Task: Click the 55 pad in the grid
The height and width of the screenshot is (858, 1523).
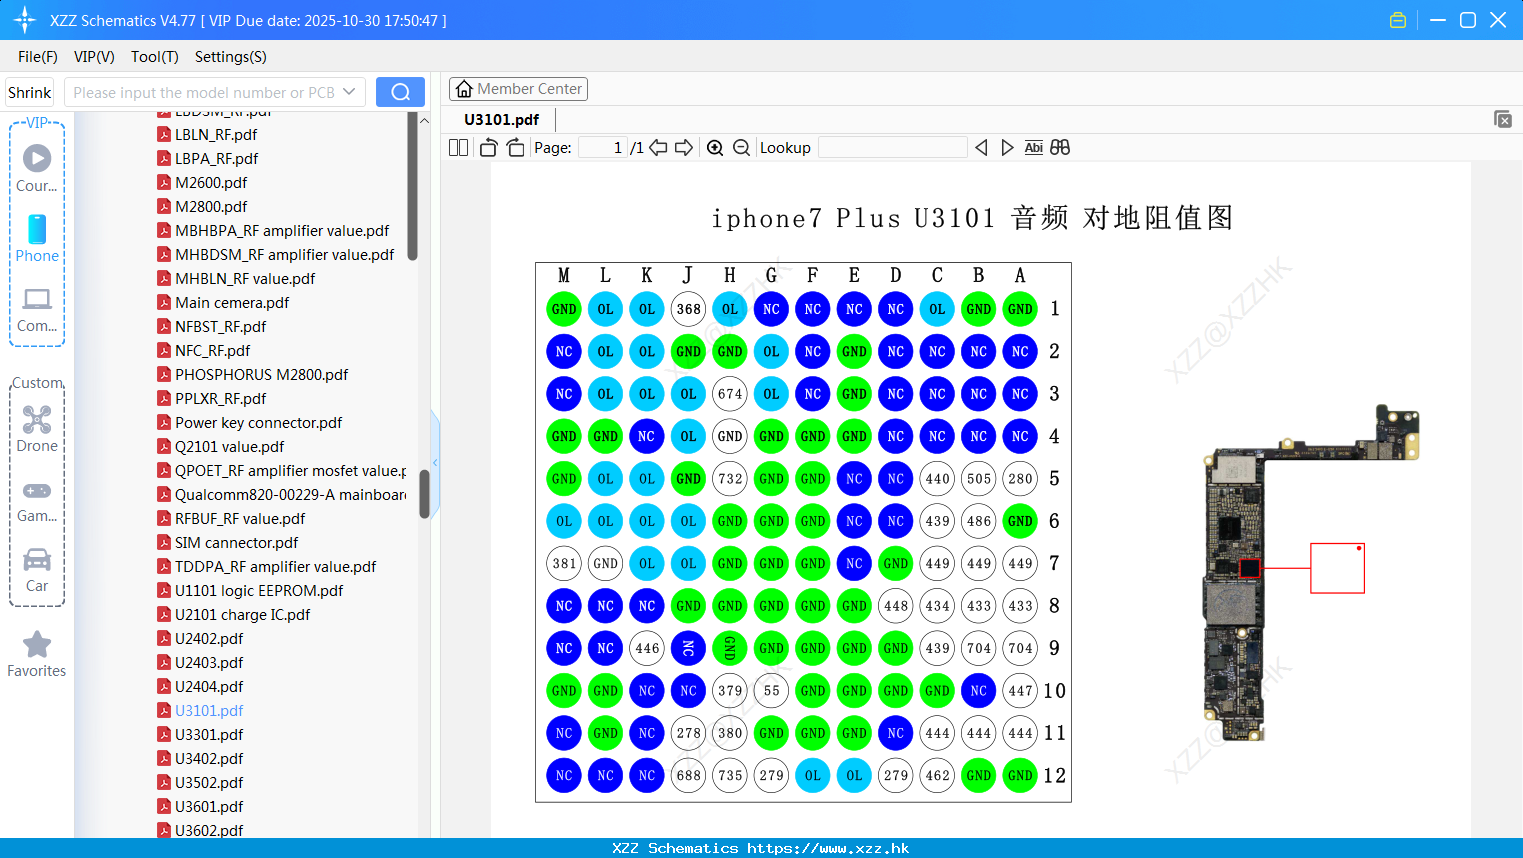Action: (771, 690)
